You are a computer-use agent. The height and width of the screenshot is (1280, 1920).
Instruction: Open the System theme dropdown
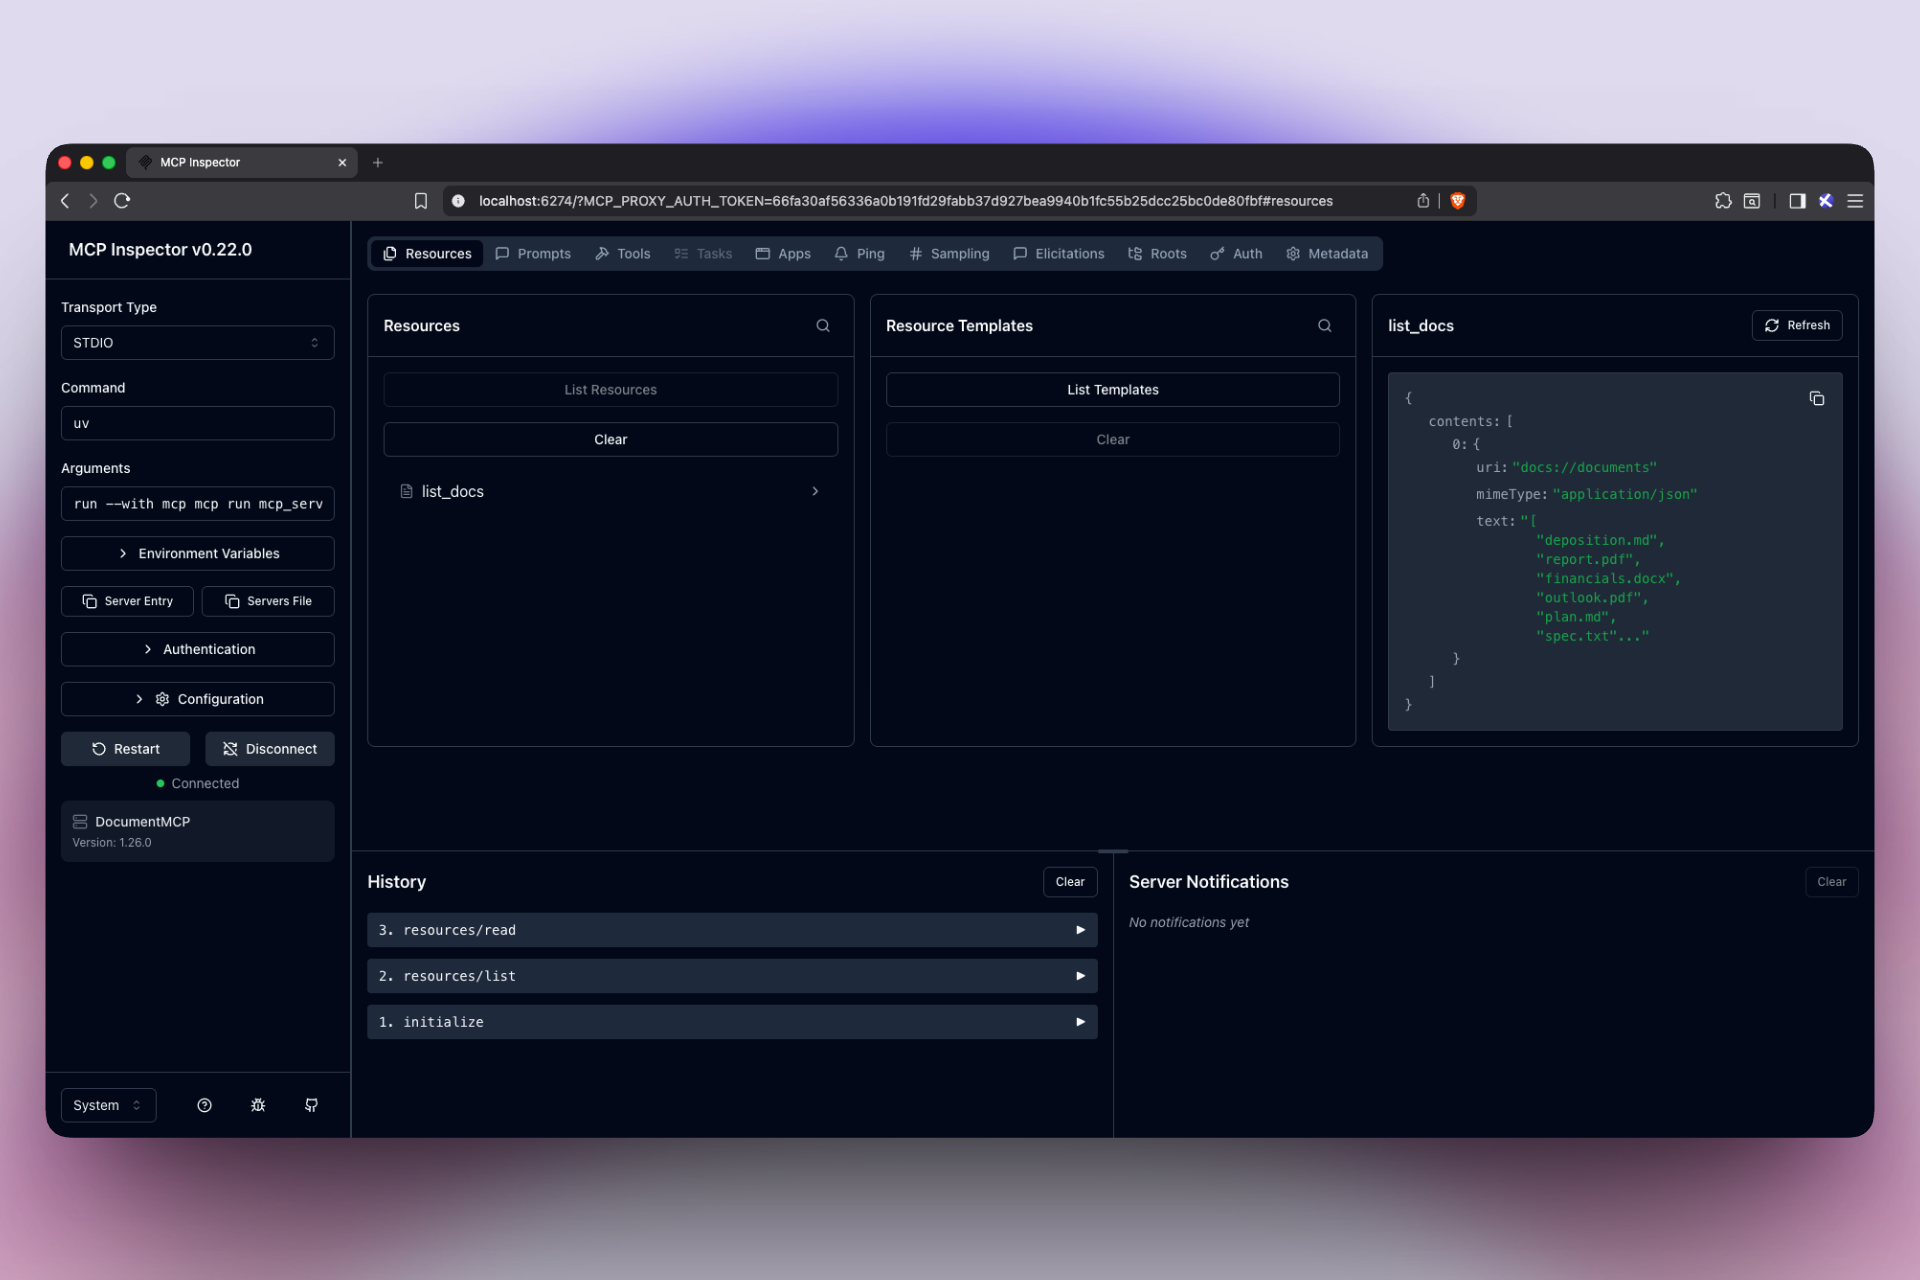click(108, 1105)
